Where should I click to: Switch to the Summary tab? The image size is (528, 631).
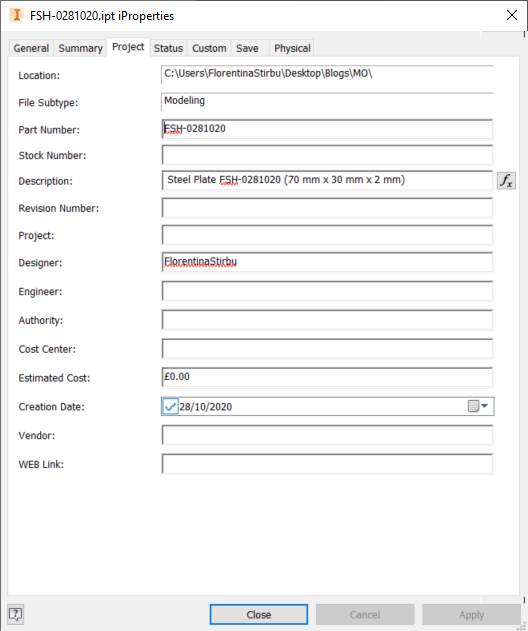pos(80,48)
